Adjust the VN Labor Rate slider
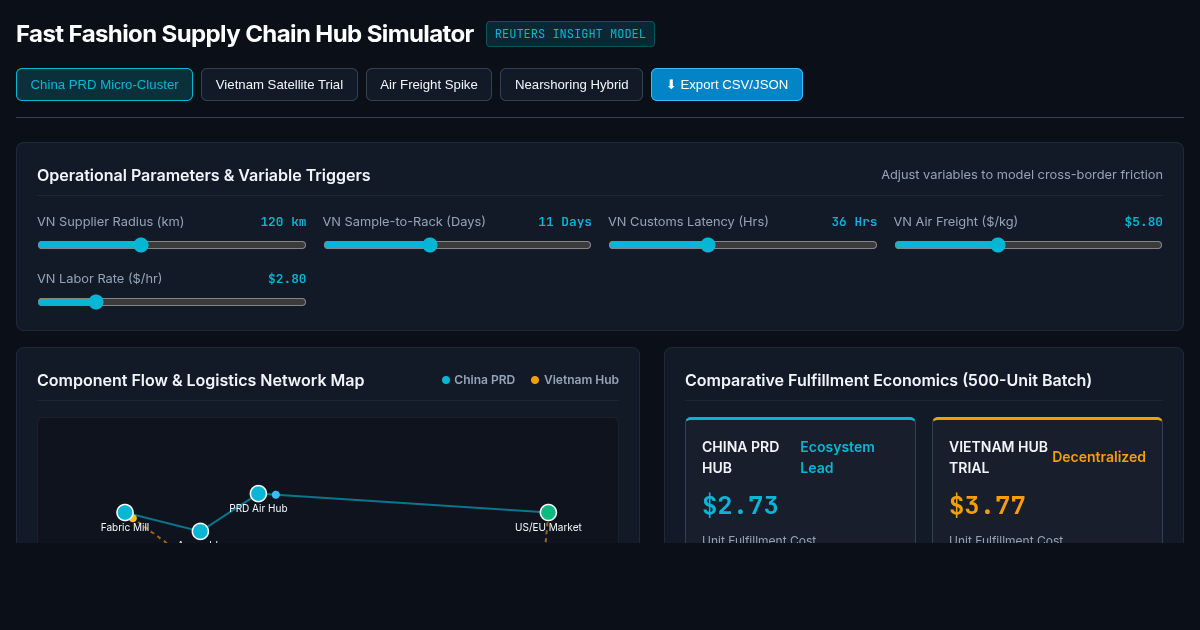This screenshot has width=1200, height=630. pyautogui.click(x=172, y=302)
